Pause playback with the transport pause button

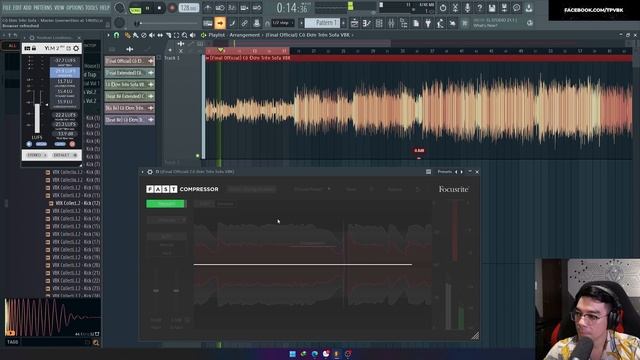[x=147, y=8]
